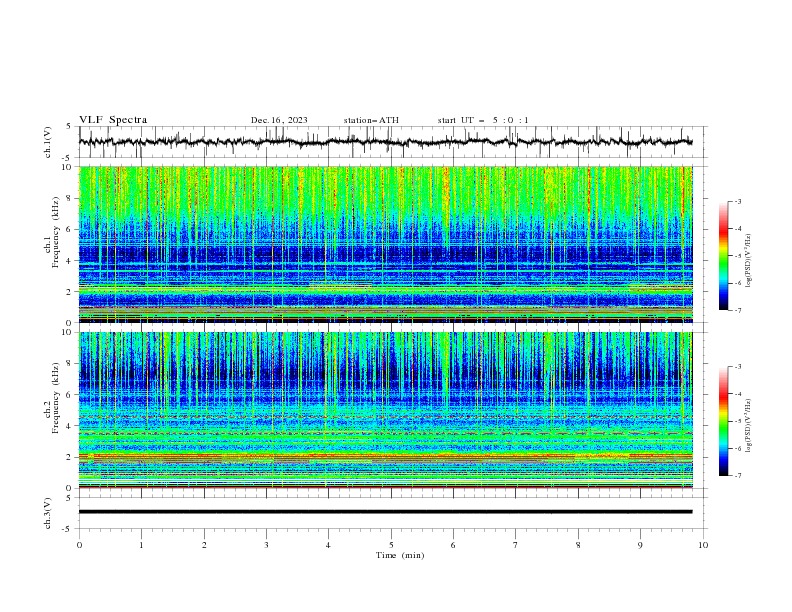Click the "Time (min)" axis label
Screen dimensions: 792x612
click(400, 555)
